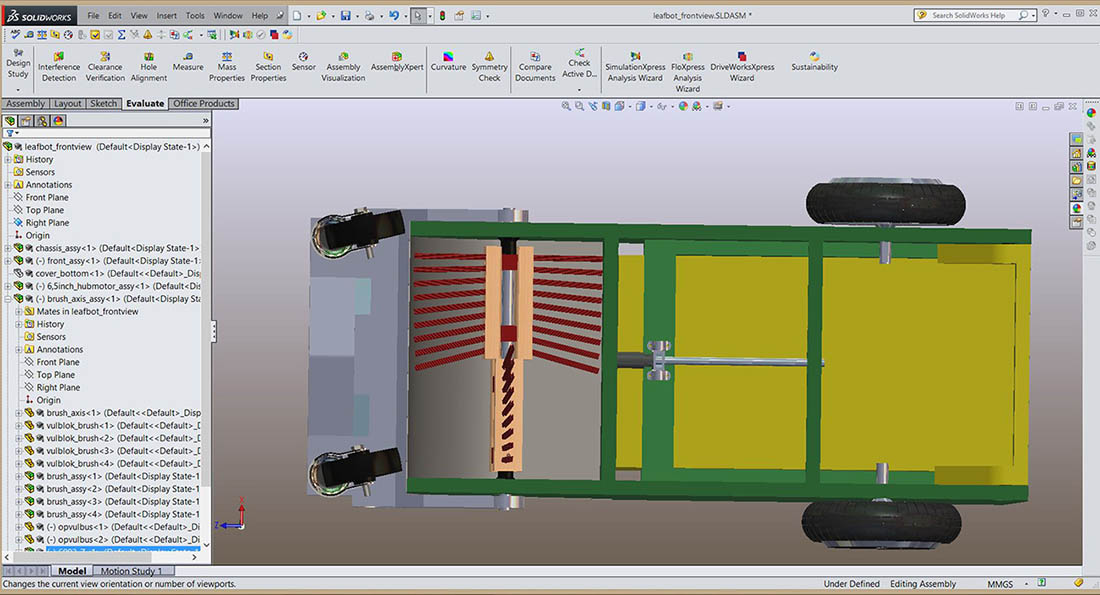
Task: Click the Zoom to Fit icon in the viewport toolbar
Action: coord(566,106)
